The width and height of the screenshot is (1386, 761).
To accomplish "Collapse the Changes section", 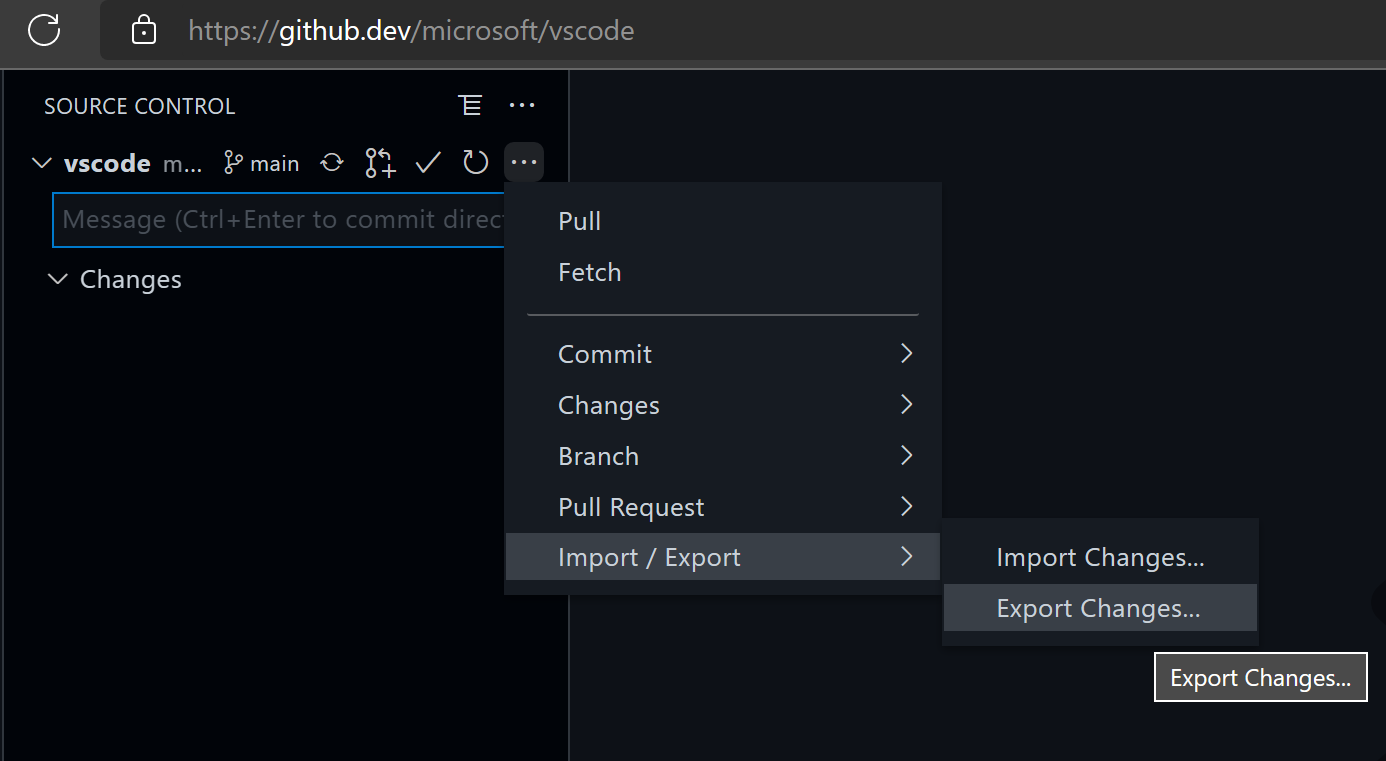I will (x=57, y=279).
